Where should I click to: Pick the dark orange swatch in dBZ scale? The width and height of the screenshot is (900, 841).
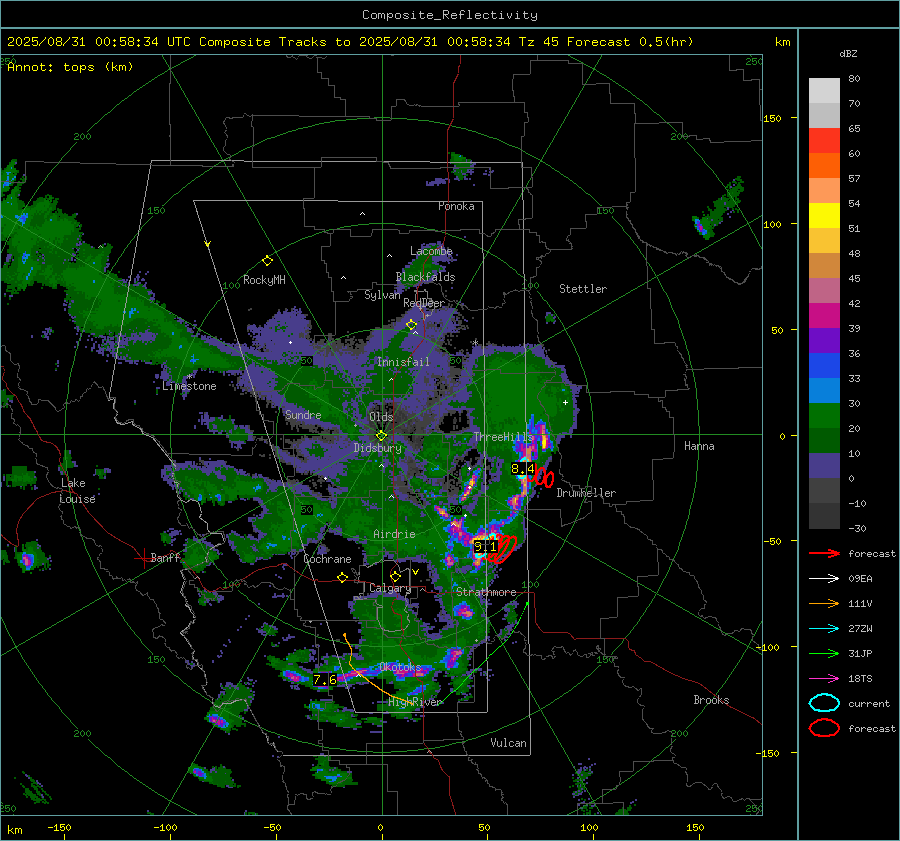[x=824, y=166]
